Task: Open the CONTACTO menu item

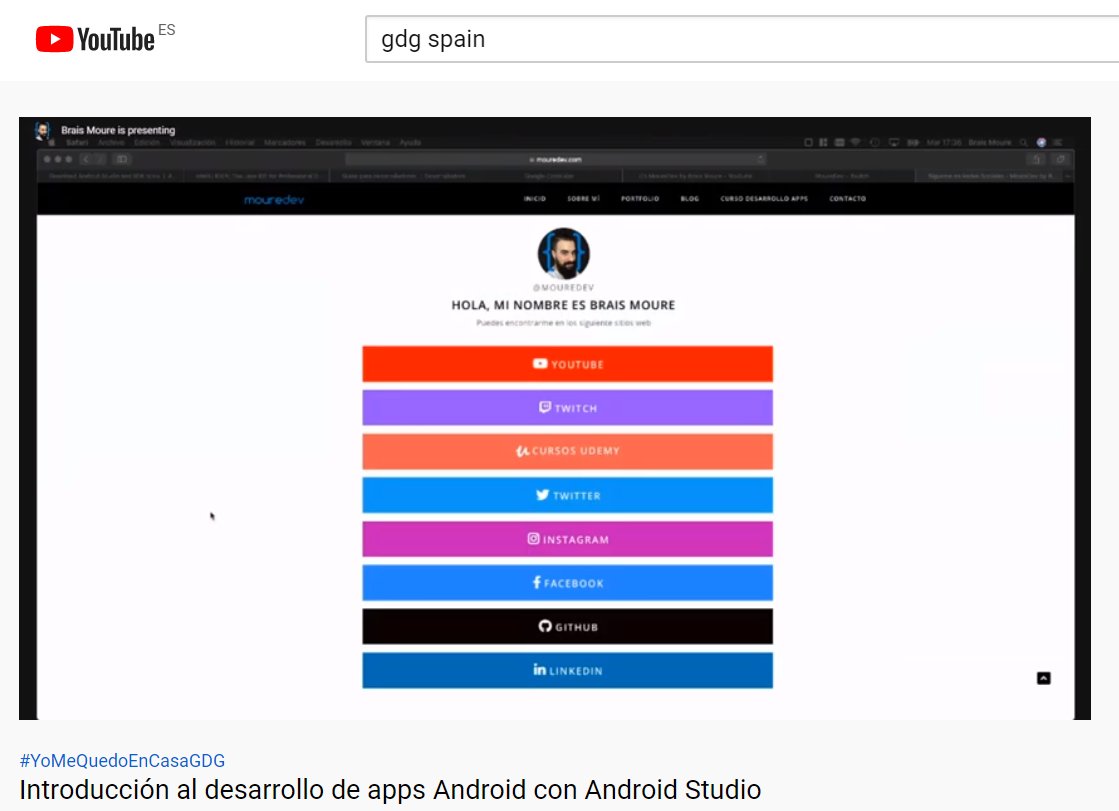Action: [x=847, y=198]
